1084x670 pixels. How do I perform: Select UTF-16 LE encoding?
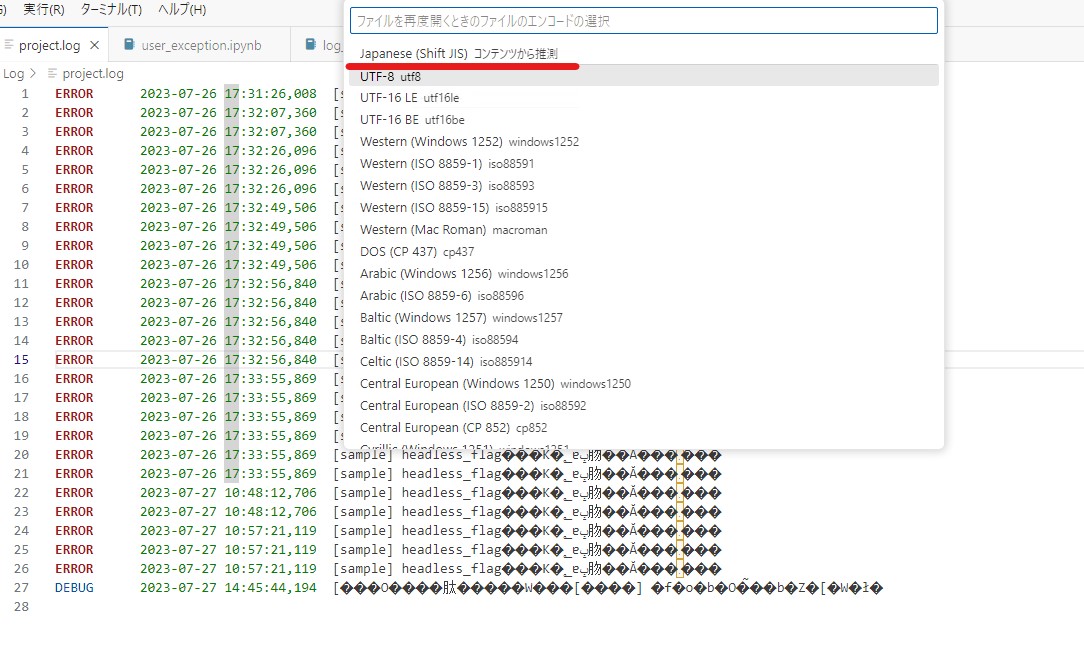[410, 98]
